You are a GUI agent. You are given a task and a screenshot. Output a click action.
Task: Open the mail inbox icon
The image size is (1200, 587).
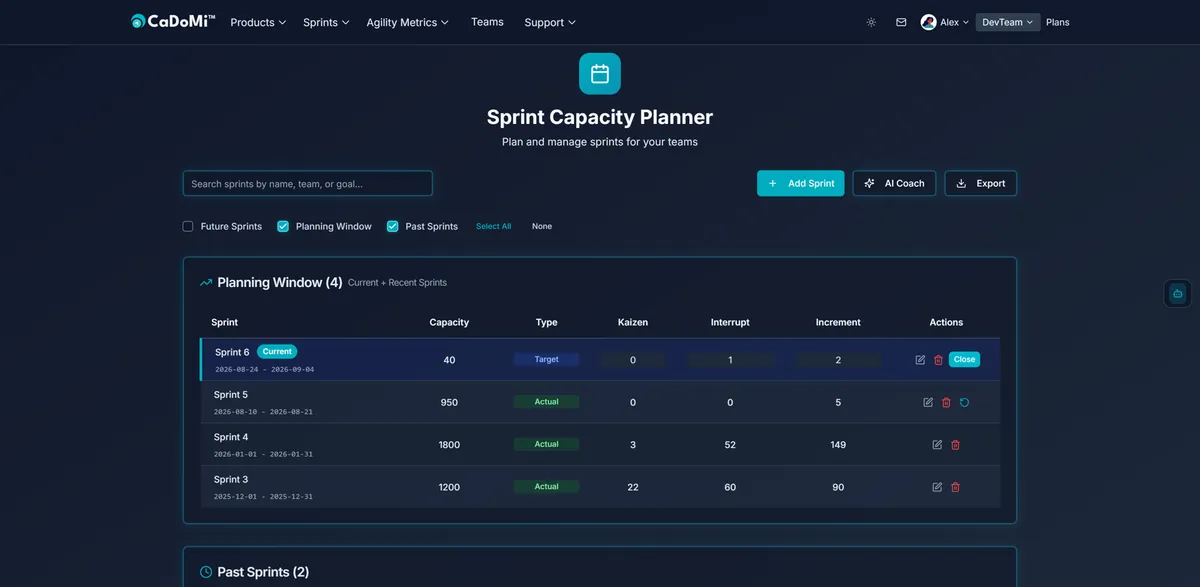click(901, 22)
